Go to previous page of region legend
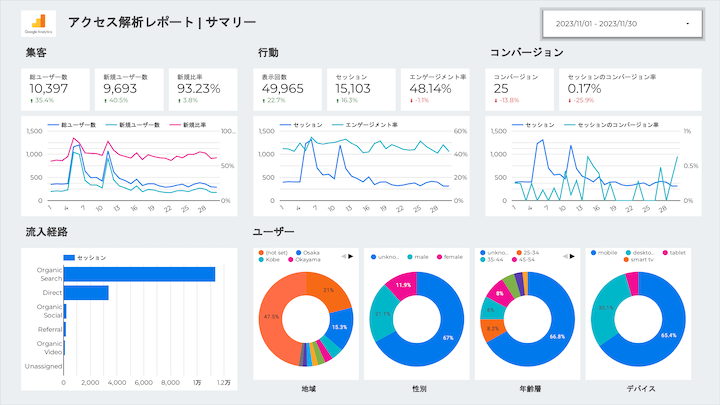The width and height of the screenshot is (720, 405). (342, 254)
